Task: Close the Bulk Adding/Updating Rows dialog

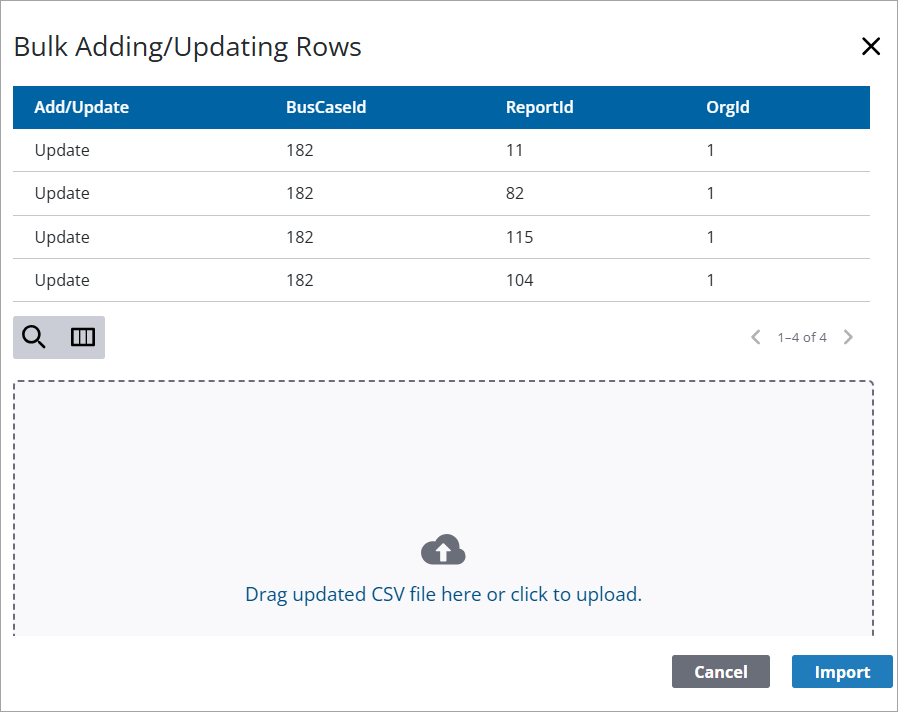Action: click(x=871, y=46)
